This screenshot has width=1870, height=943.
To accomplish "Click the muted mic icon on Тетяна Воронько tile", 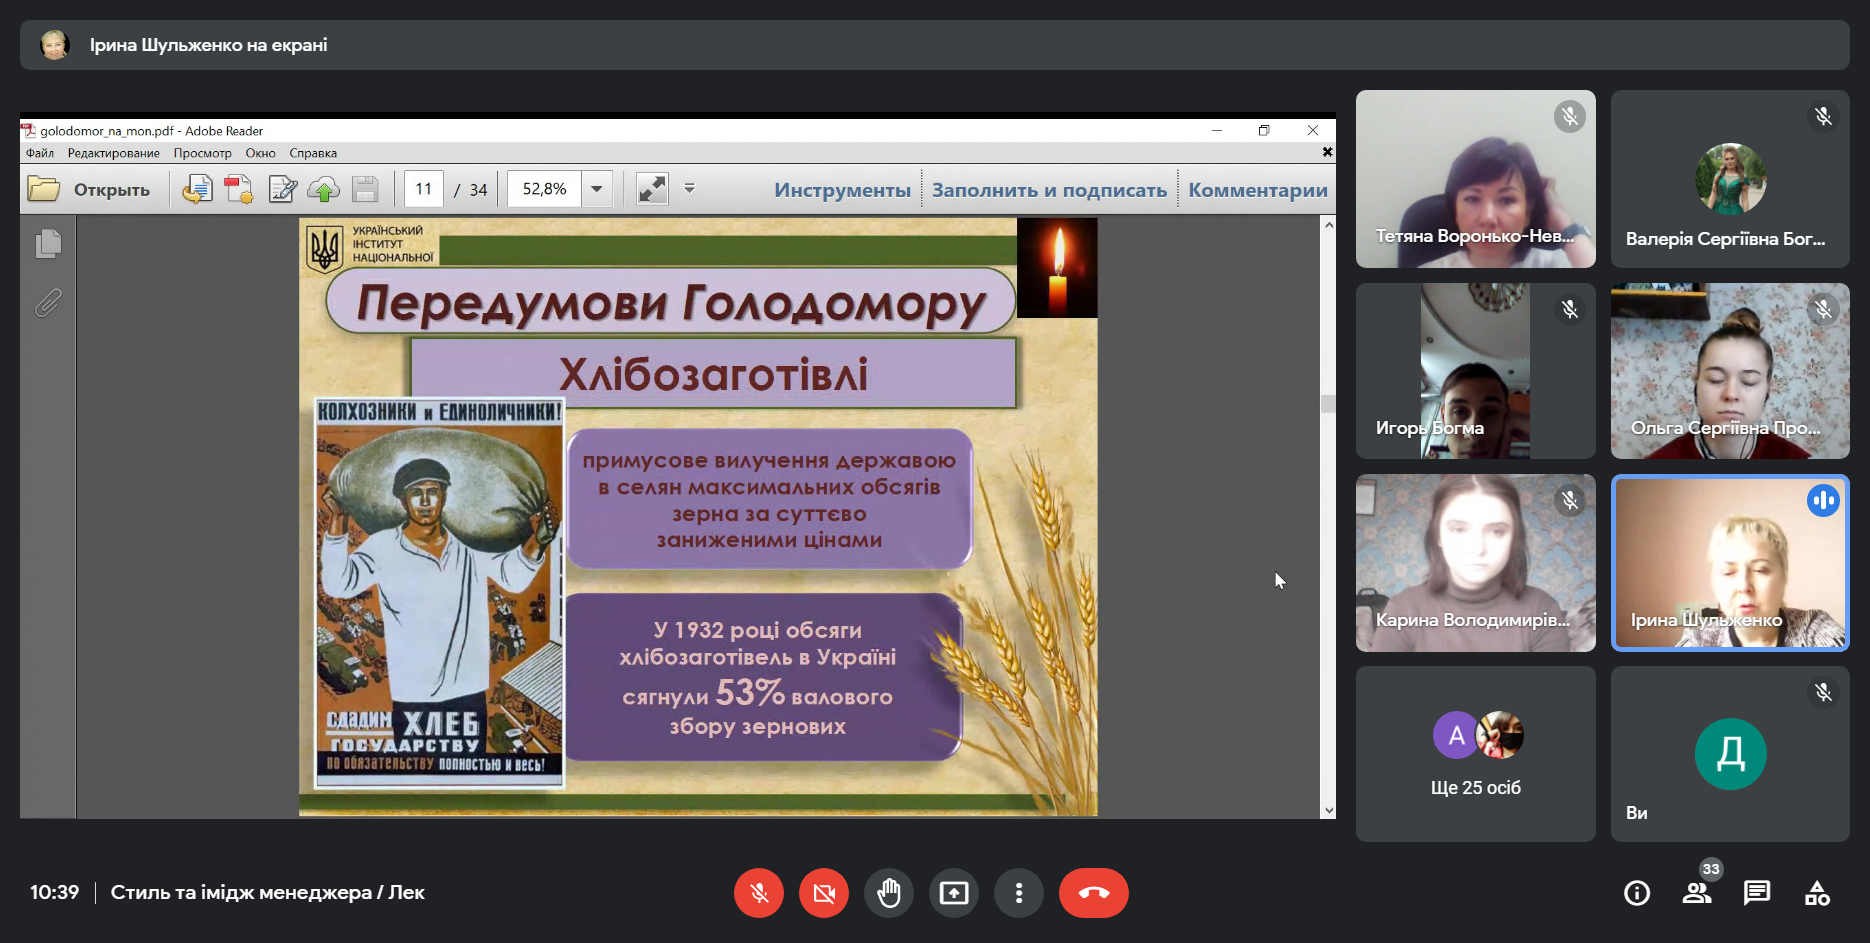I will click(x=1570, y=117).
